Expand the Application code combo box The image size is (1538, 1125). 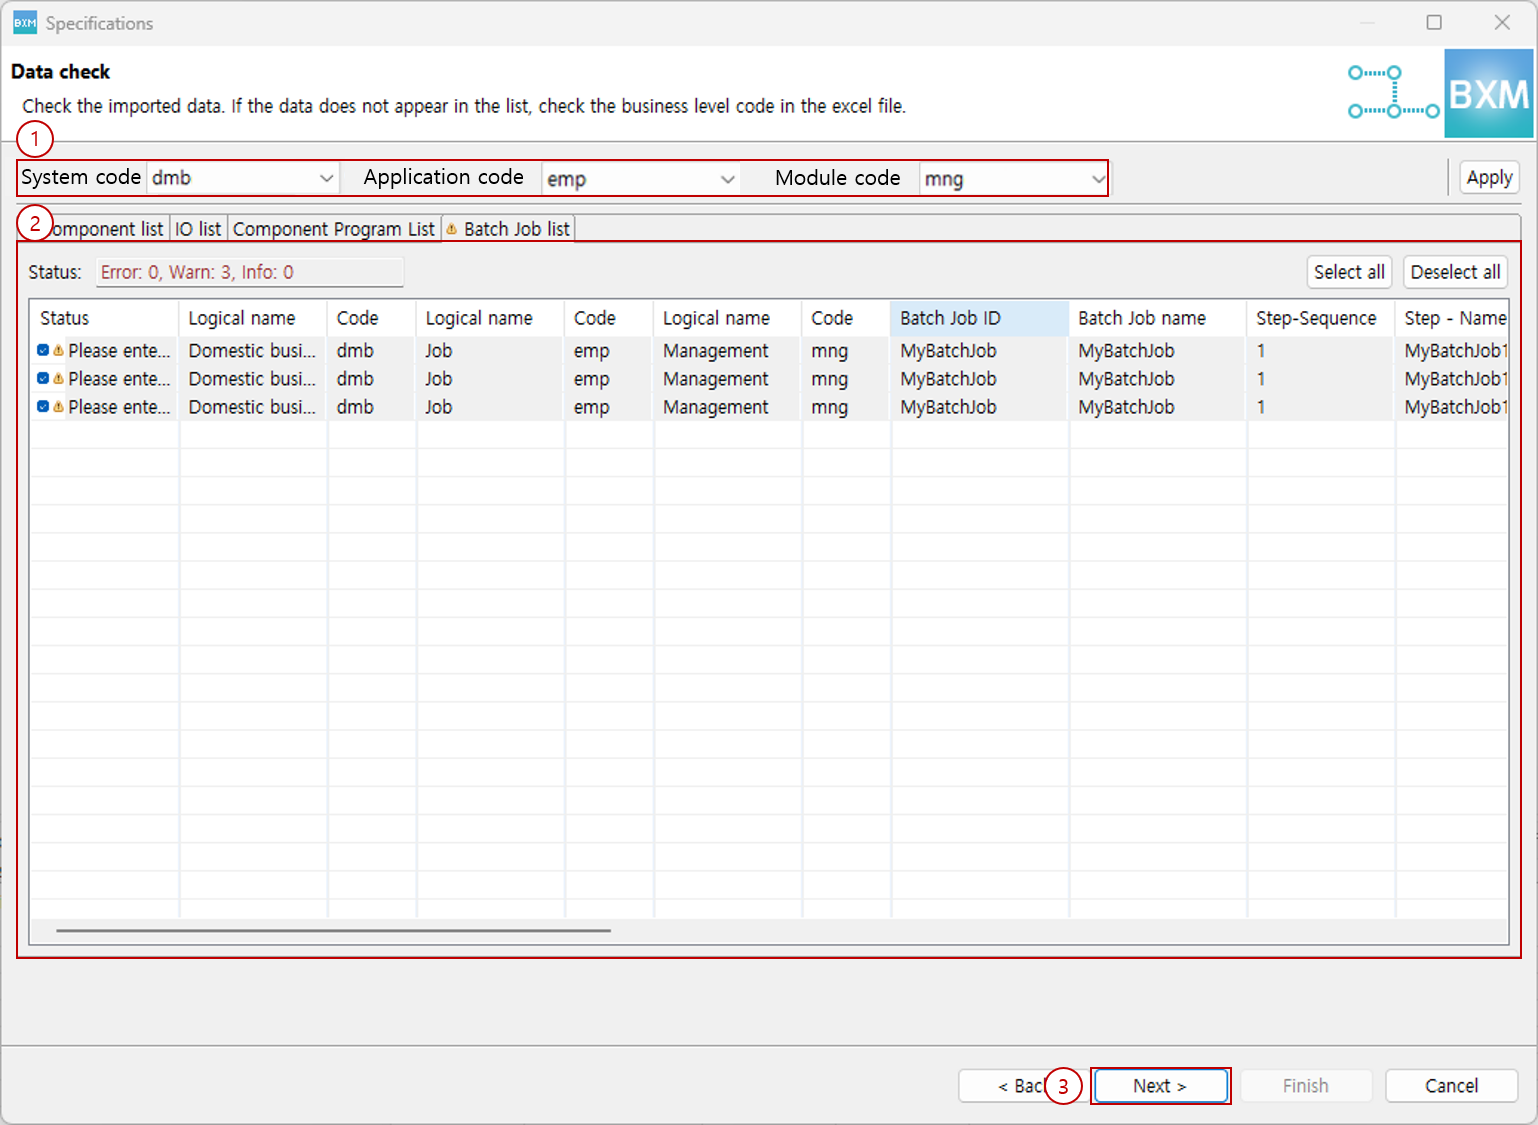[x=727, y=179]
